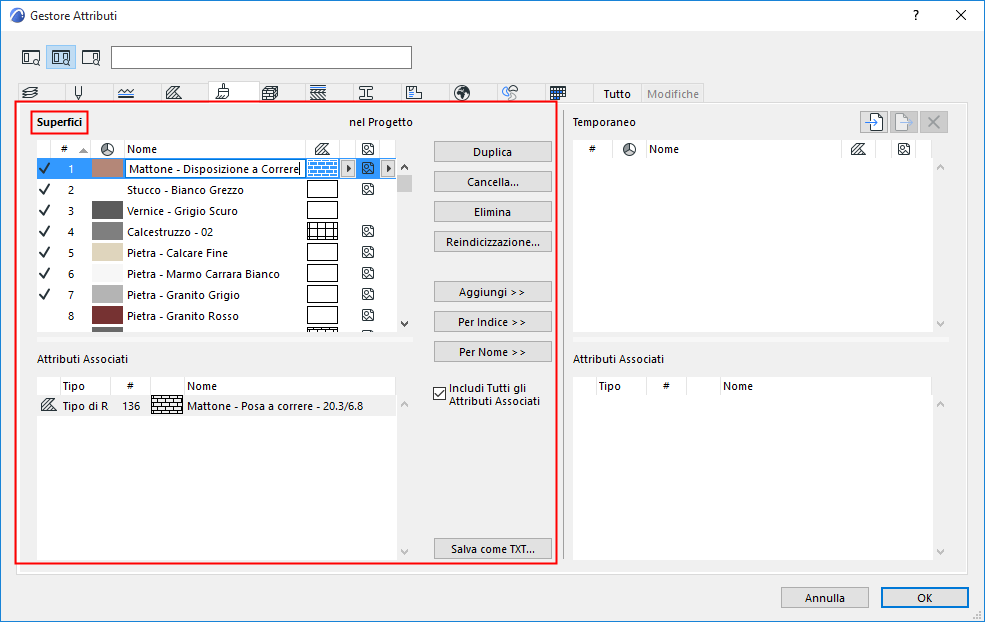Click the Duplica button
Image resolution: width=985 pixels, height=622 pixels.
(x=492, y=152)
